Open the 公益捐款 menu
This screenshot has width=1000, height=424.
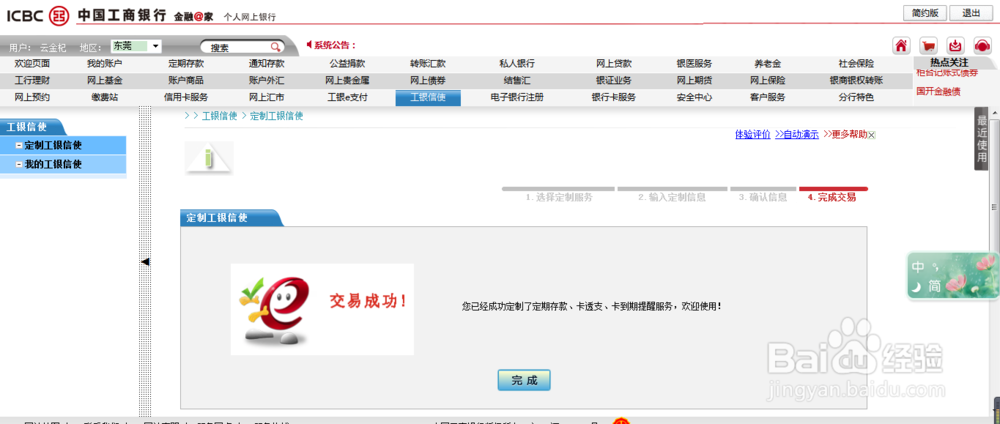pos(348,64)
